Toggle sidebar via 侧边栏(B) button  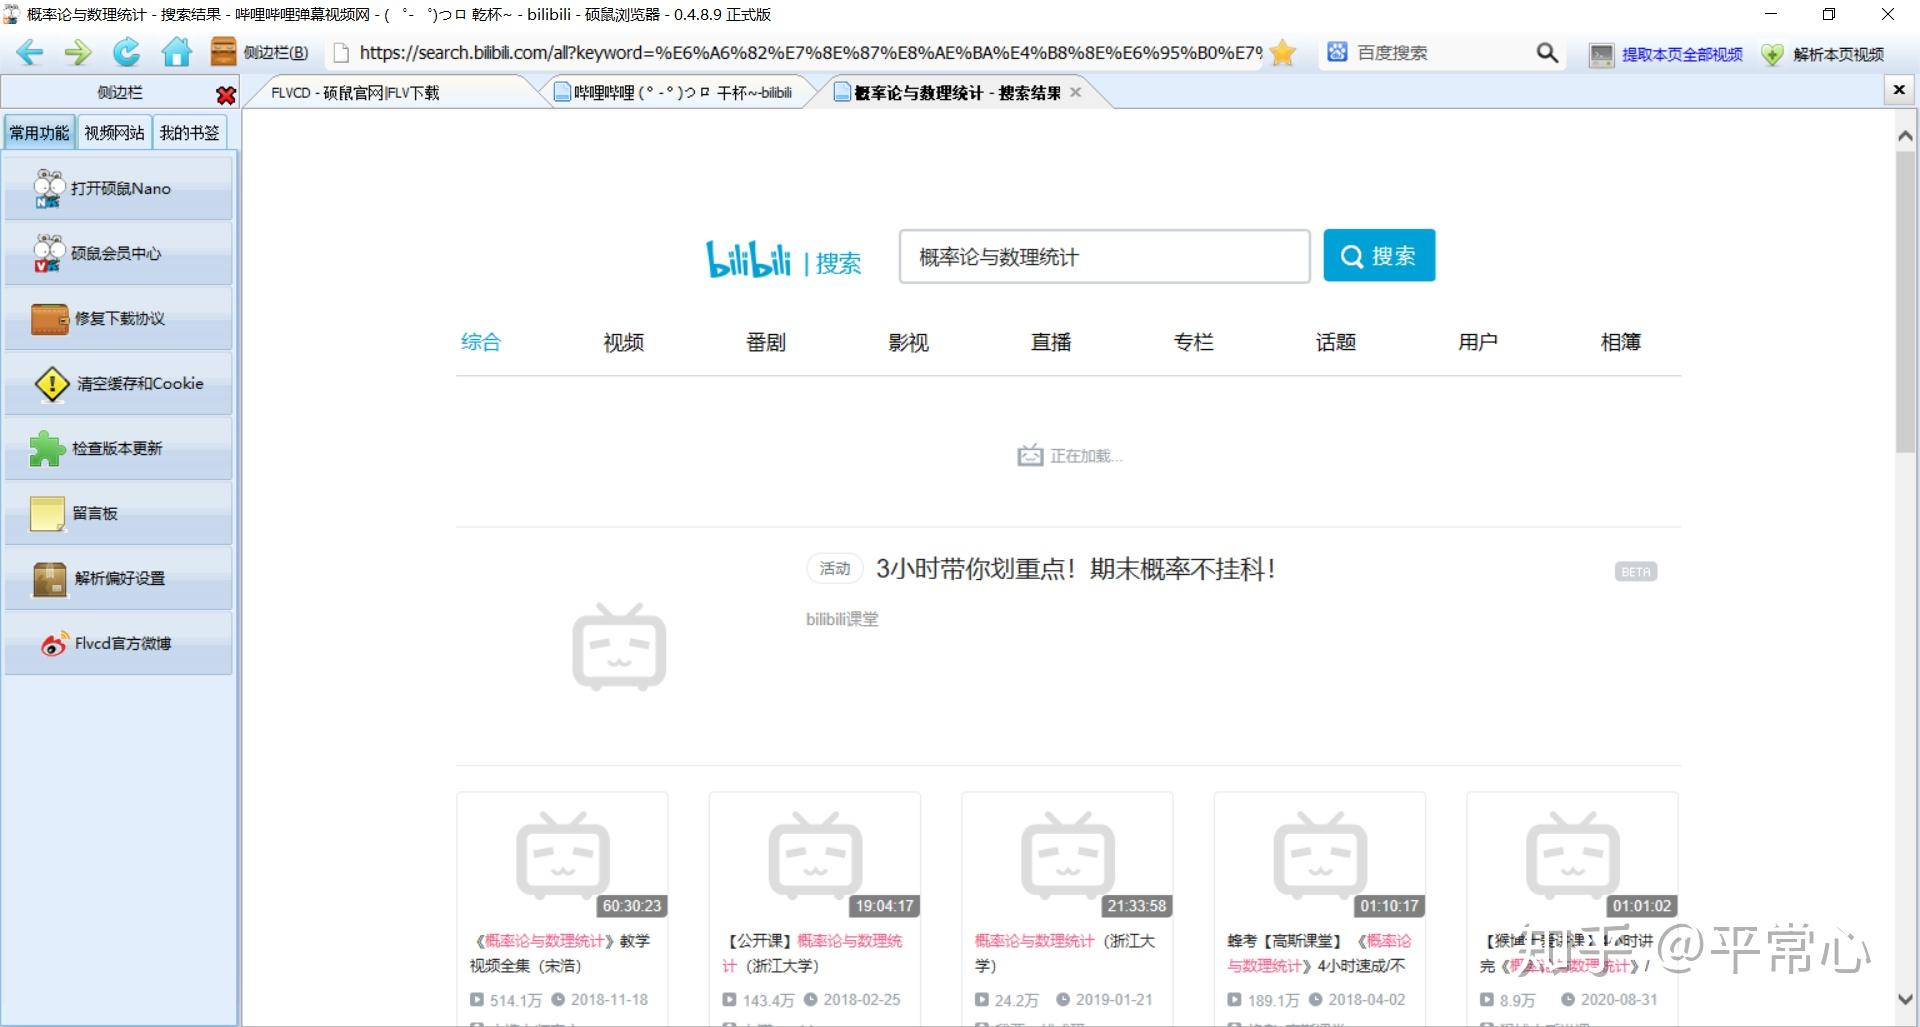(260, 52)
